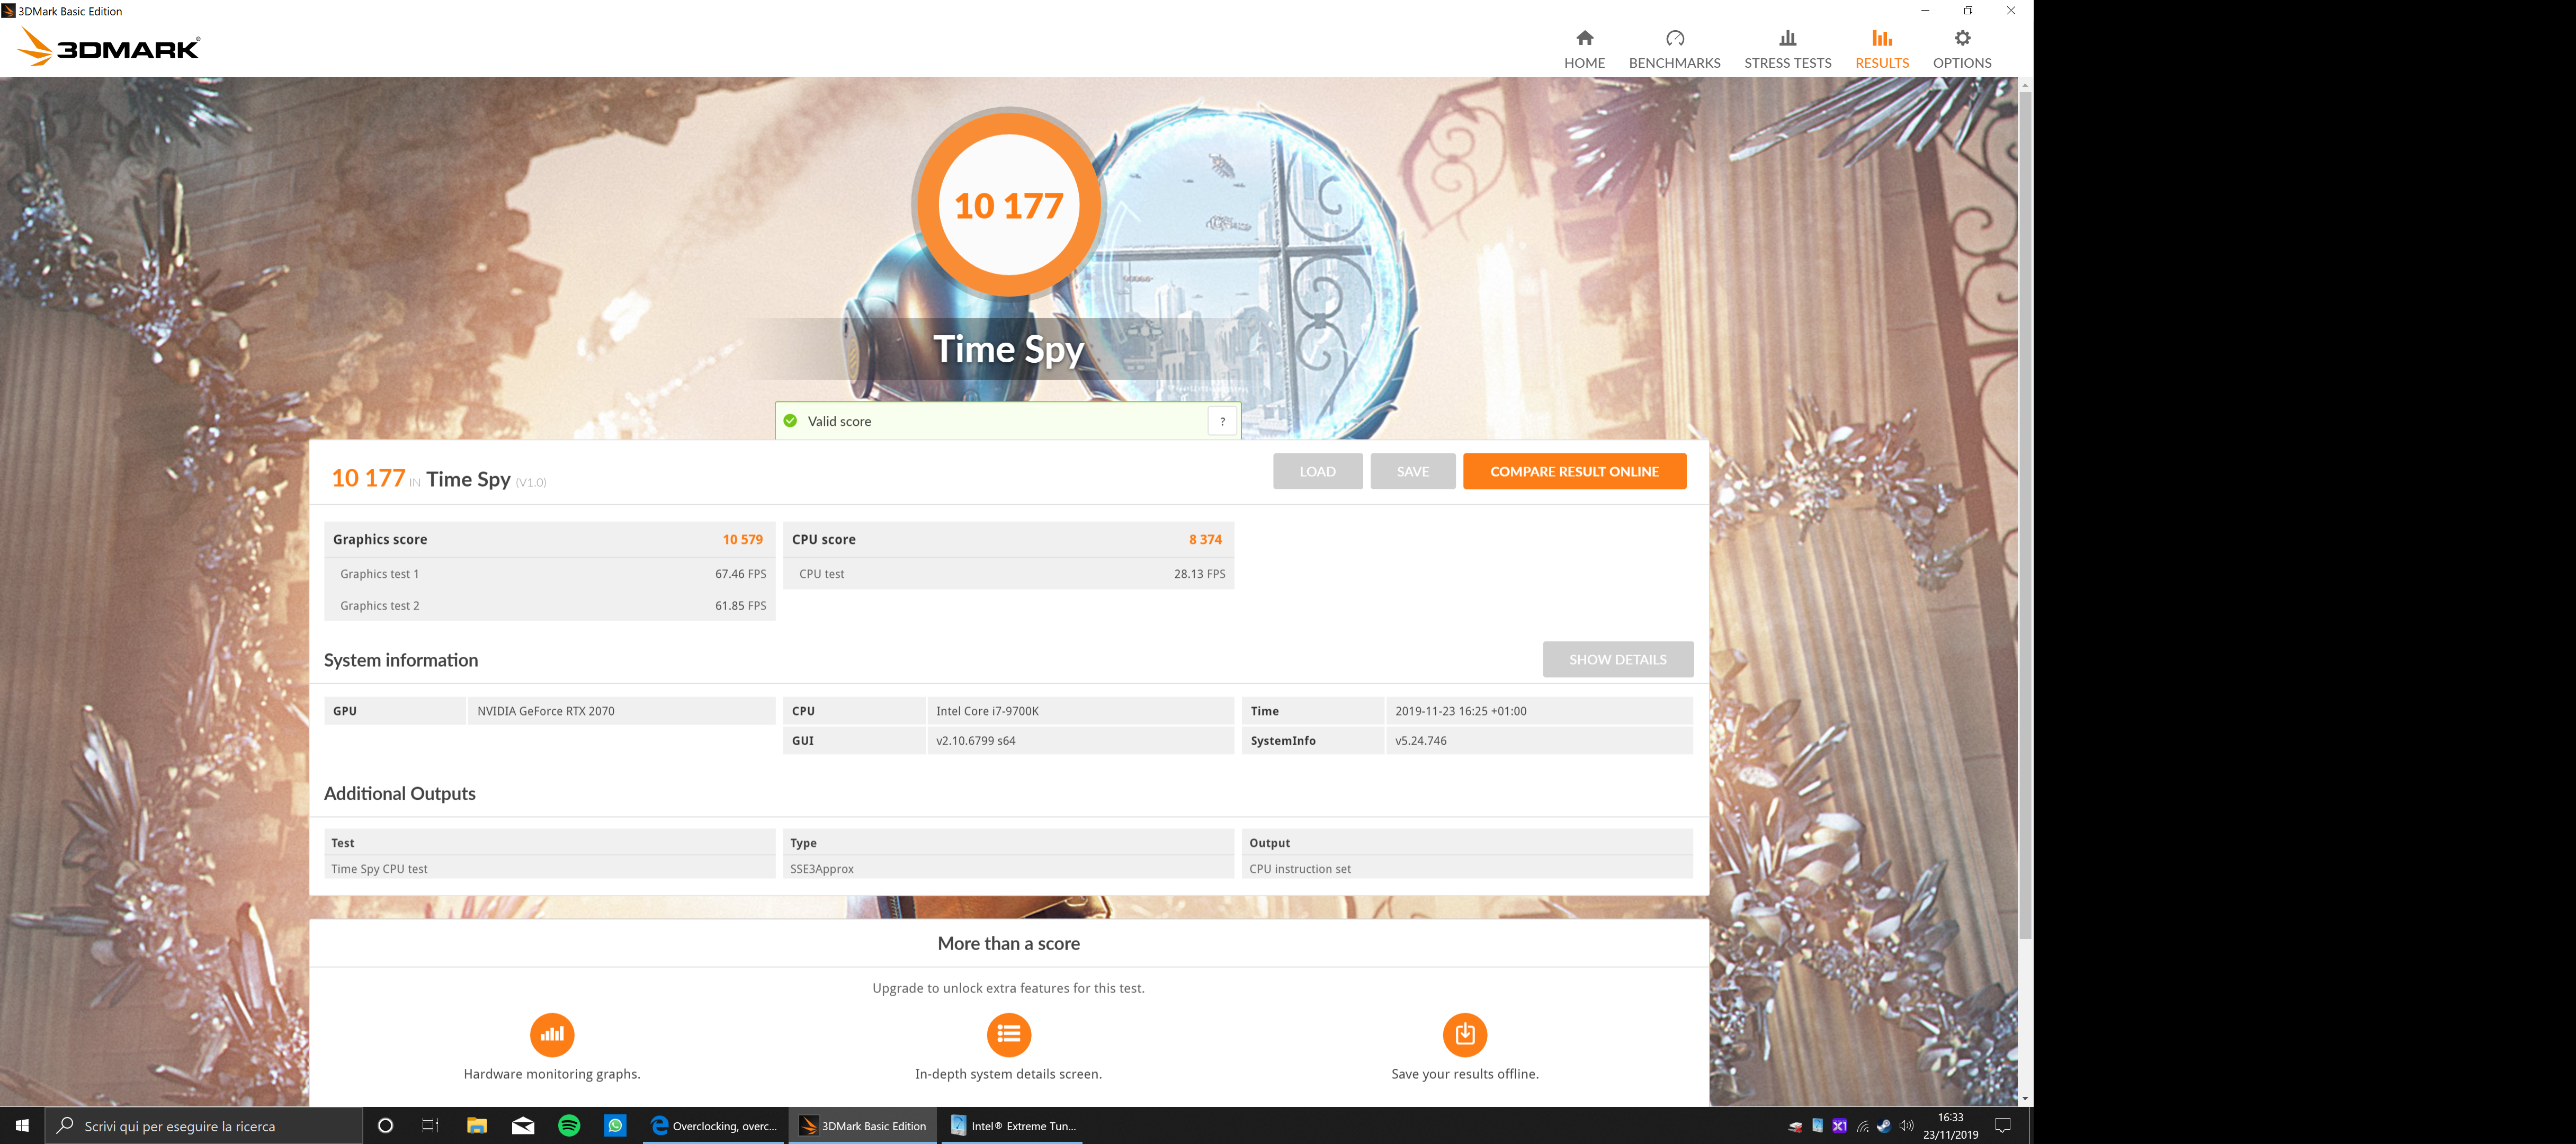Click the Hardware monitoring graphs icon
2576x1144 pixels.
tap(552, 1034)
